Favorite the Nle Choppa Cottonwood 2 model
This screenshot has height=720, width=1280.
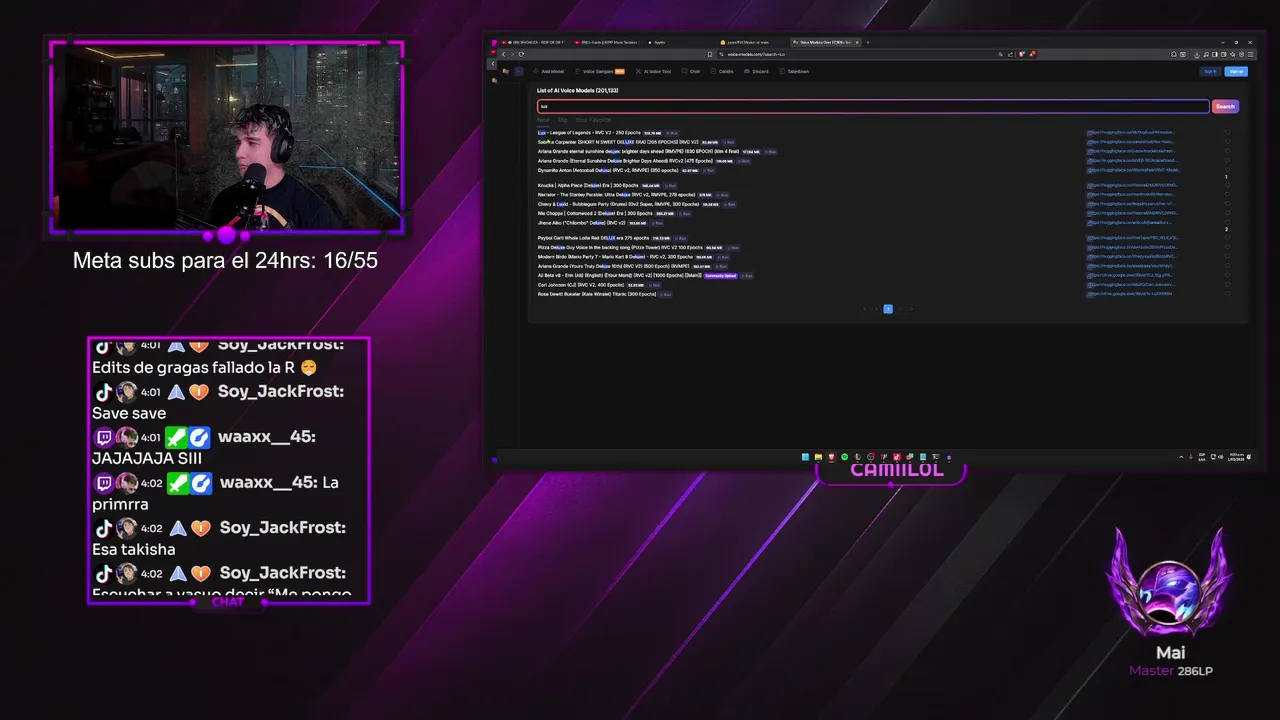click(x=1227, y=213)
